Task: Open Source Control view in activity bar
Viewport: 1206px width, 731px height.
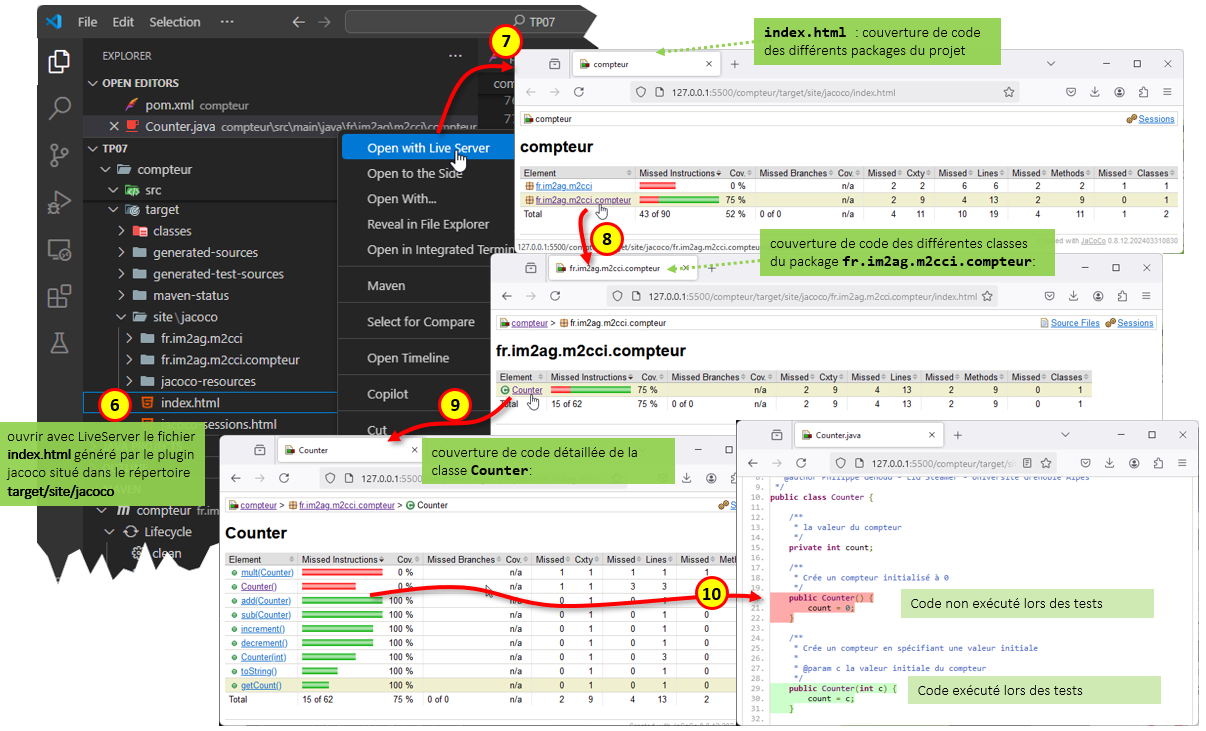Action: (59, 155)
